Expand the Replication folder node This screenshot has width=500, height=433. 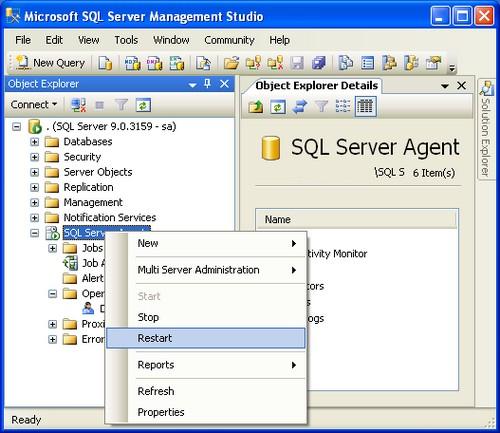pos(34,187)
